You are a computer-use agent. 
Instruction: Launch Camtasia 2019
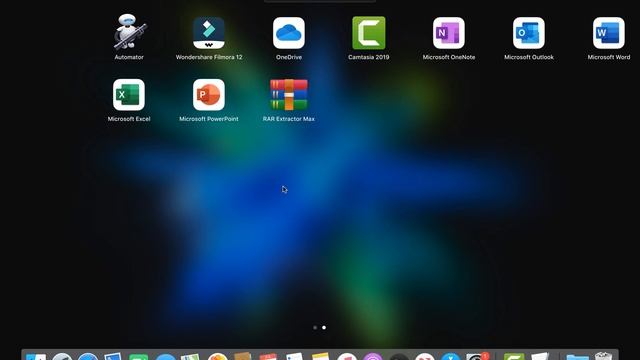[369, 33]
